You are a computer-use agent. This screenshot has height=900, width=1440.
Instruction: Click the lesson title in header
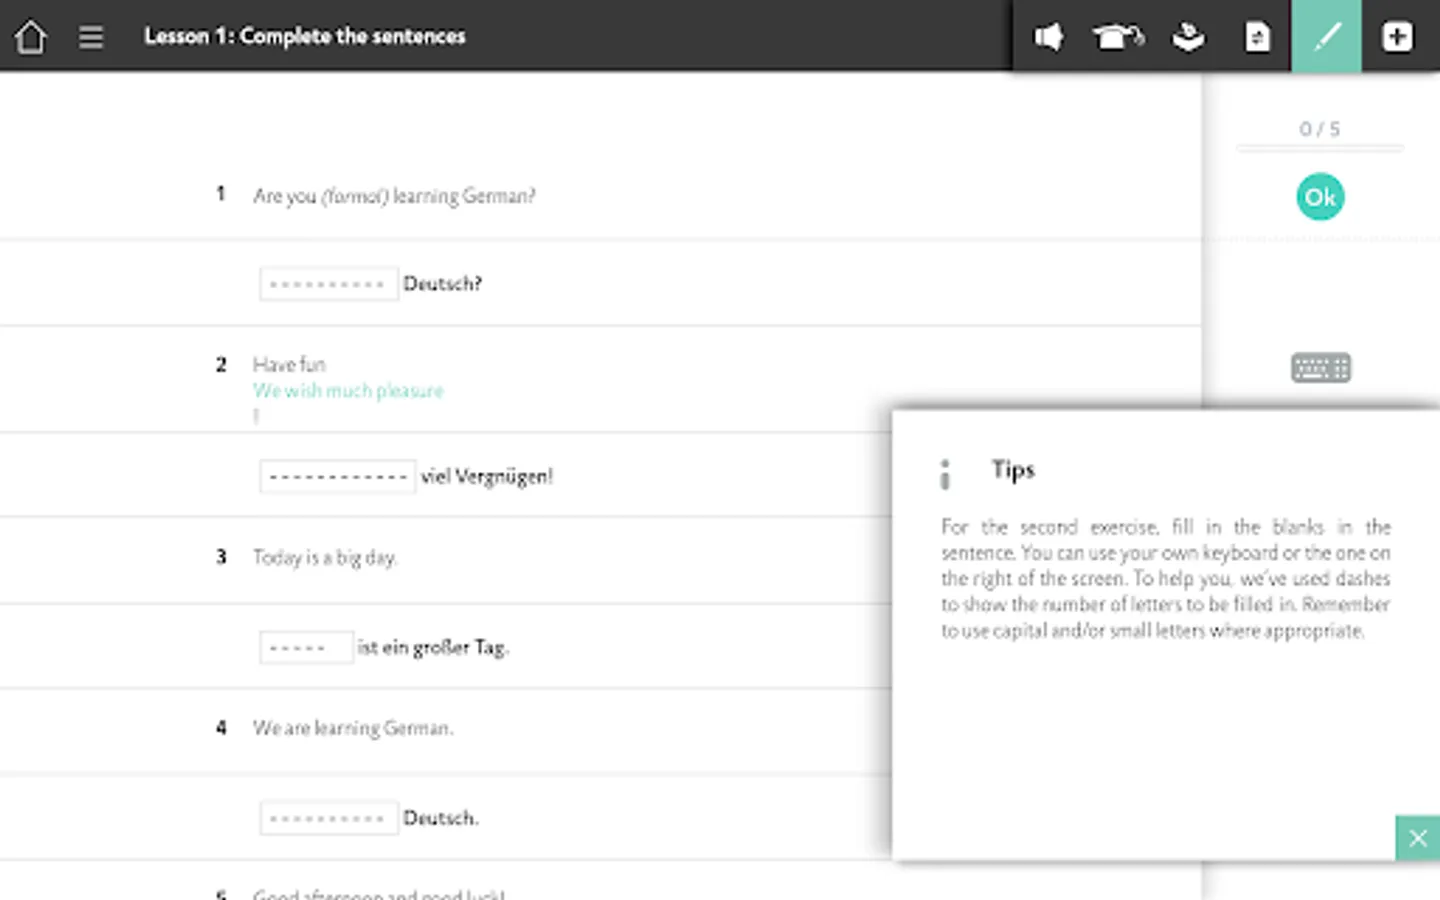click(x=305, y=37)
